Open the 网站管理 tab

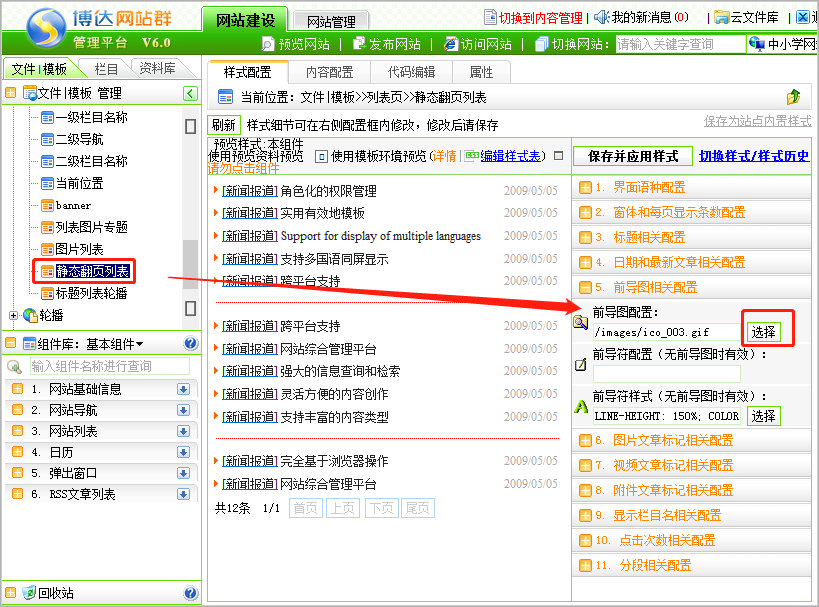tap(332, 21)
